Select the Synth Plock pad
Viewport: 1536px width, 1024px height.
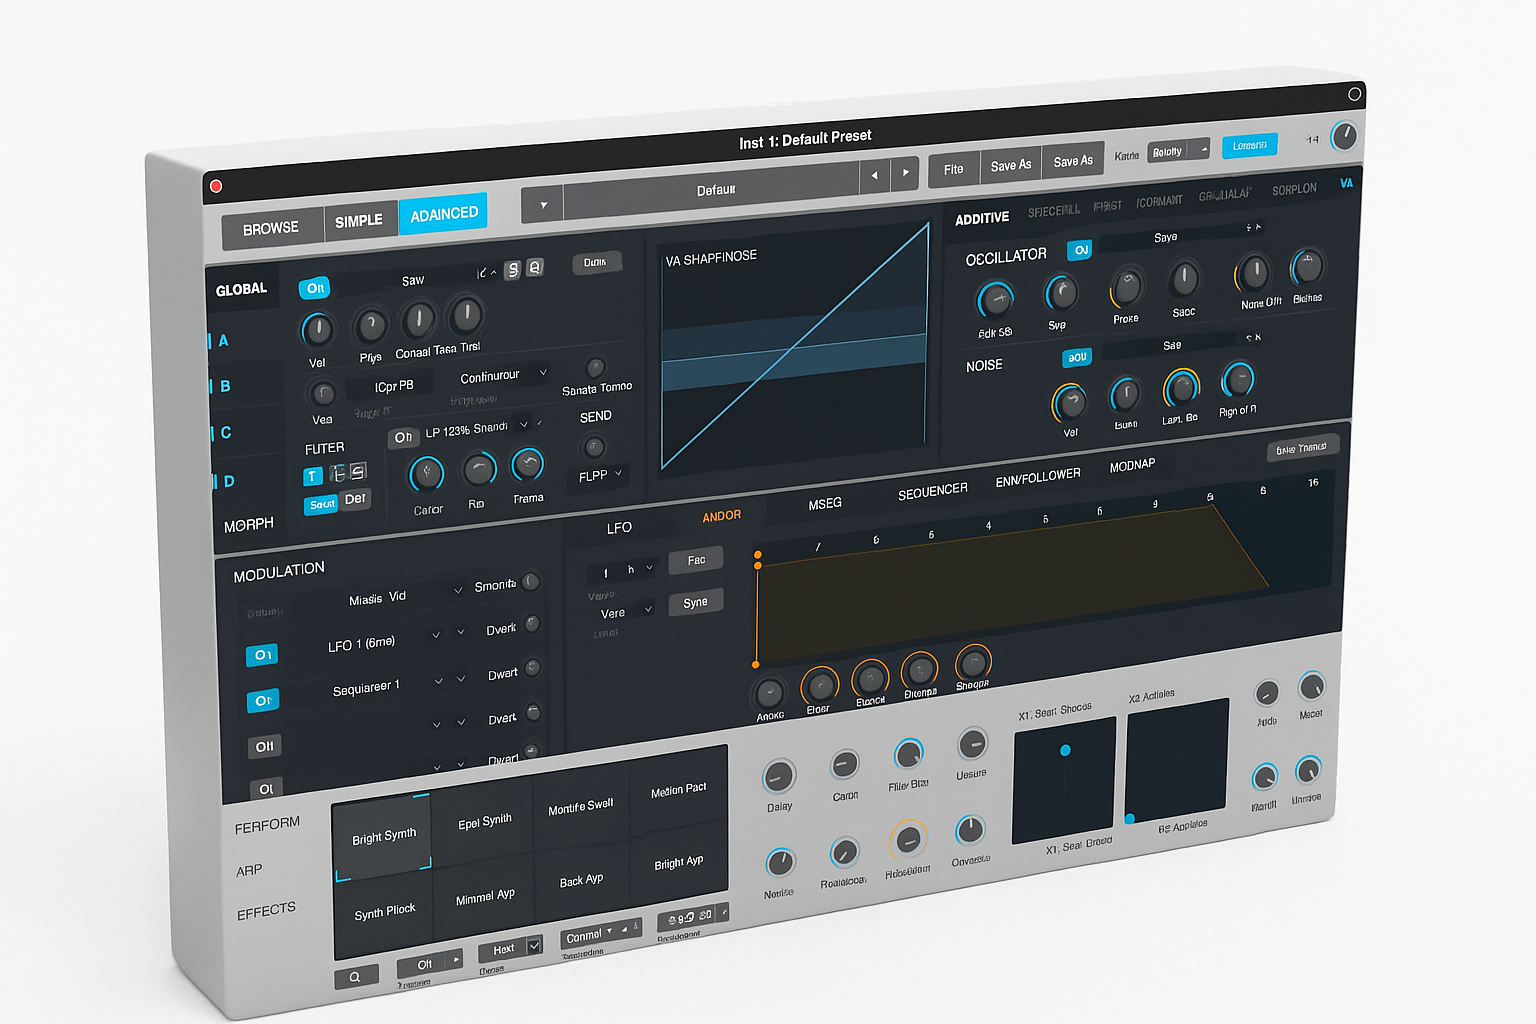pyautogui.click(x=385, y=912)
